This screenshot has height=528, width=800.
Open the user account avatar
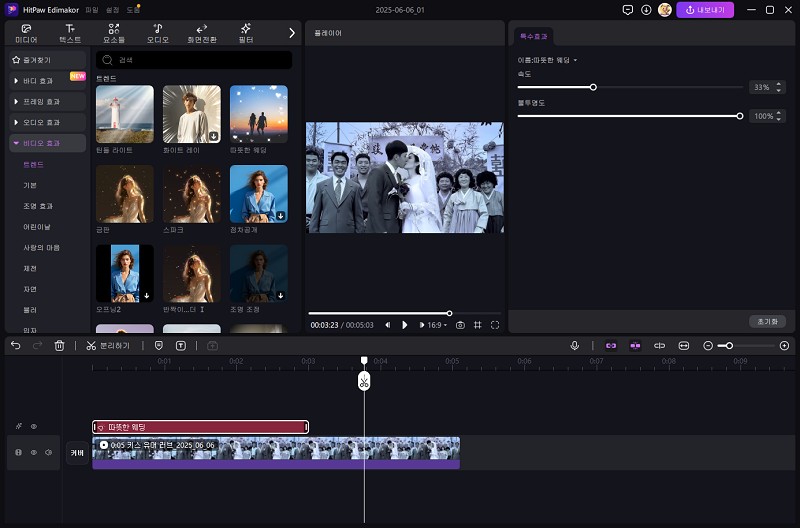tap(664, 10)
